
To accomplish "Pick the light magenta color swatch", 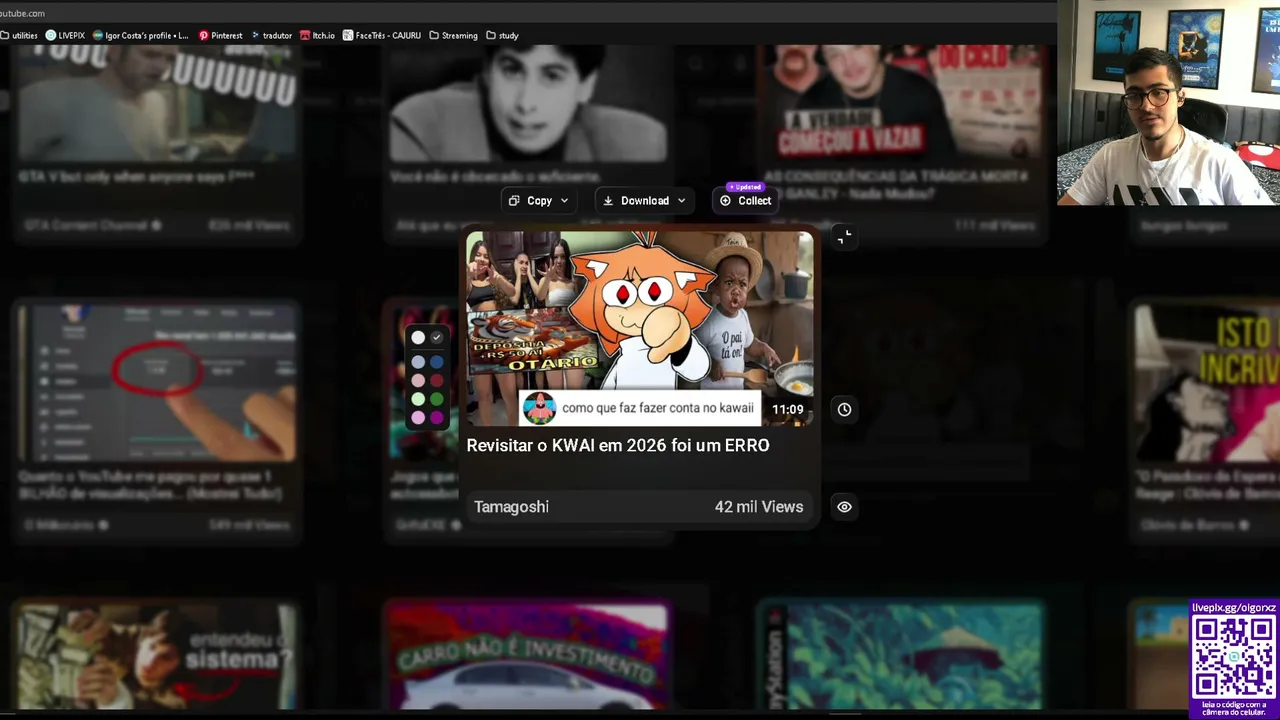I will pyautogui.click(x=418, y=417).
